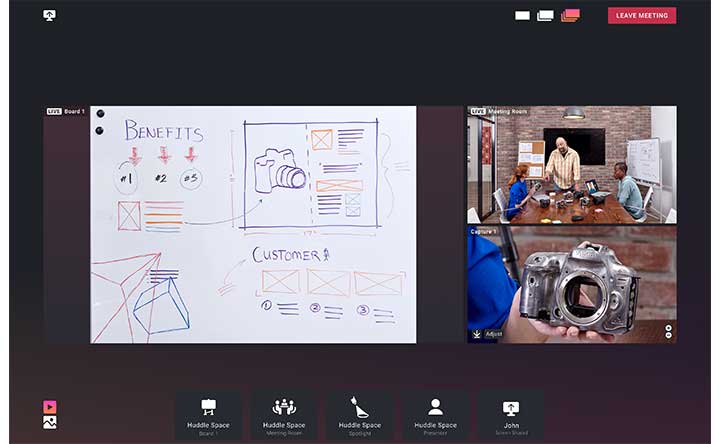
Task: Select the two-window layout icon
Action: point(545,16)
